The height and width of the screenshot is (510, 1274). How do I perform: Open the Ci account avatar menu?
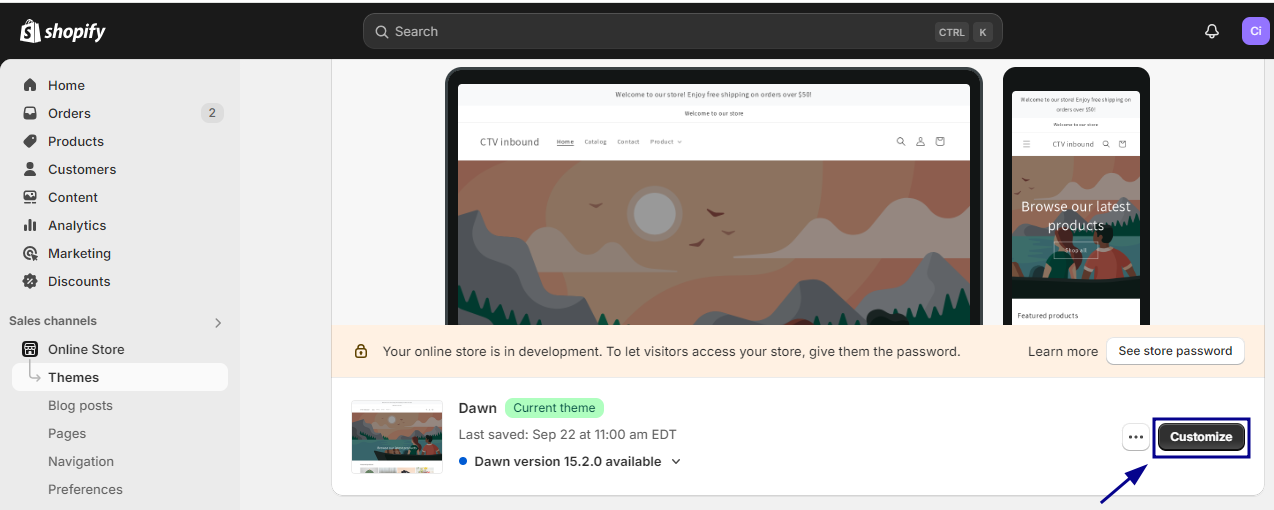[1256, 31]
